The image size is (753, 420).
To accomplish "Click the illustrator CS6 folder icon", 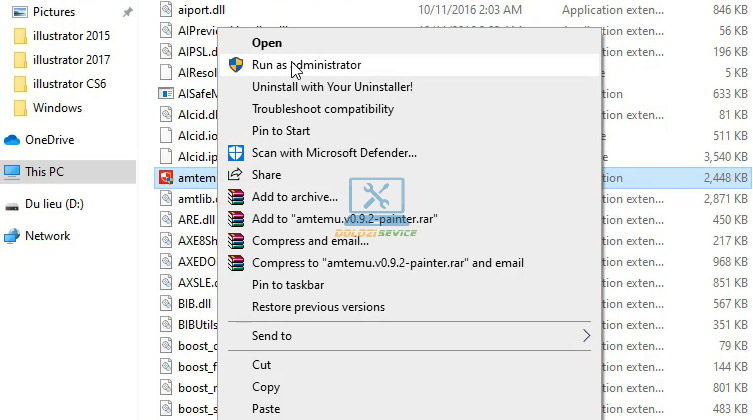I will point(20,84).
